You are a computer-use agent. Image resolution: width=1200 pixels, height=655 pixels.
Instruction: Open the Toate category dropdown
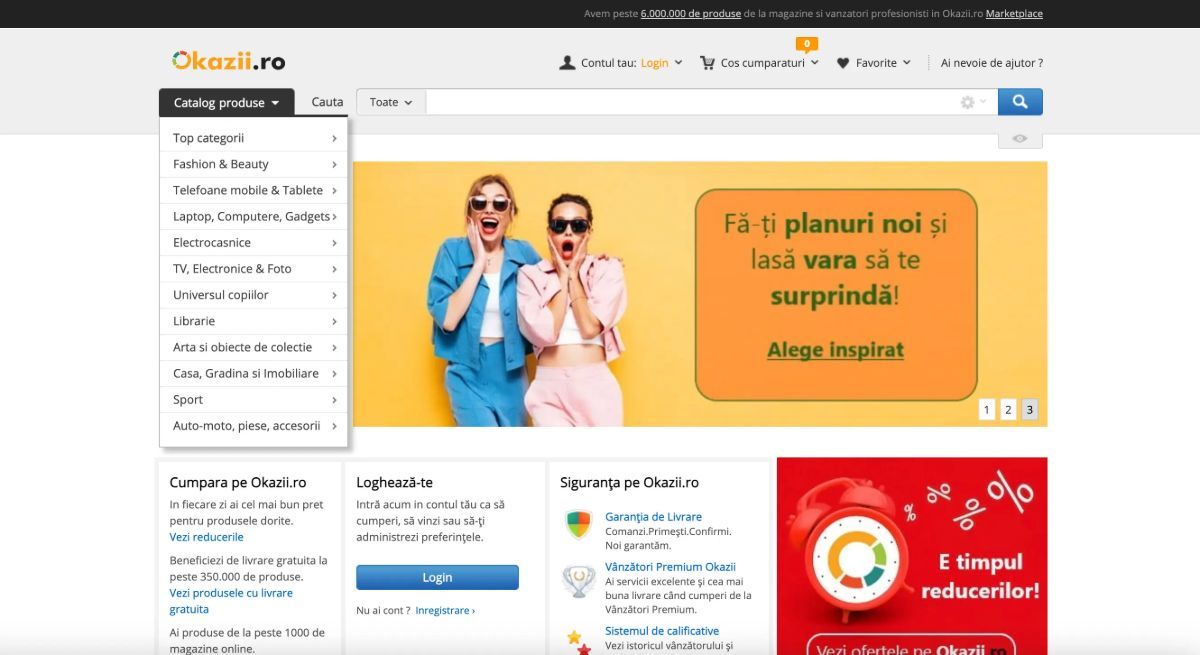[x=391, y=102]
